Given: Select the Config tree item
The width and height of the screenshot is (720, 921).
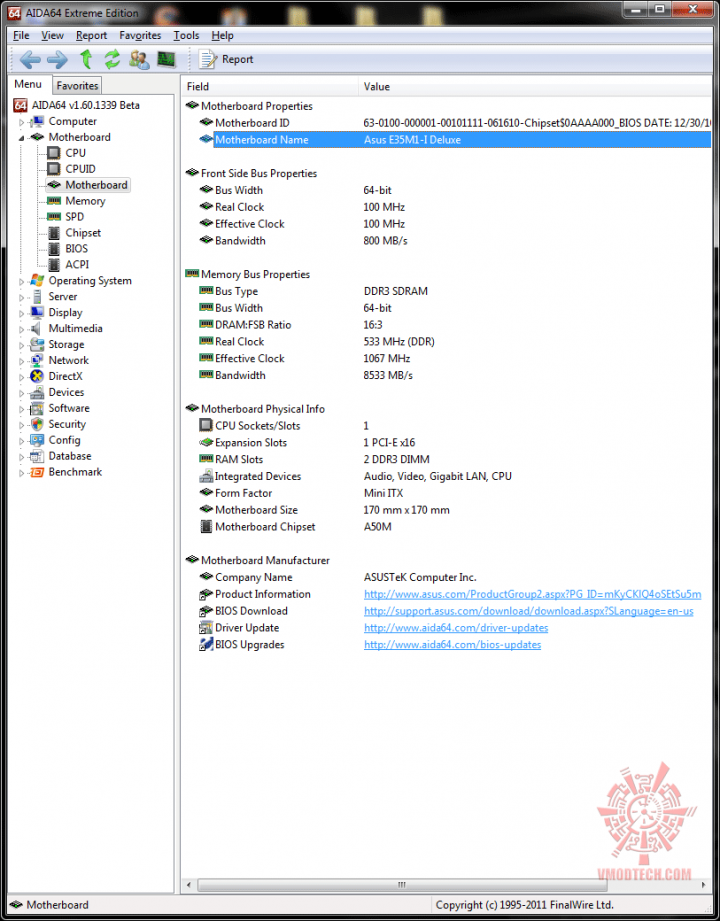Looking at the screenshot, I should coord(65,441).
